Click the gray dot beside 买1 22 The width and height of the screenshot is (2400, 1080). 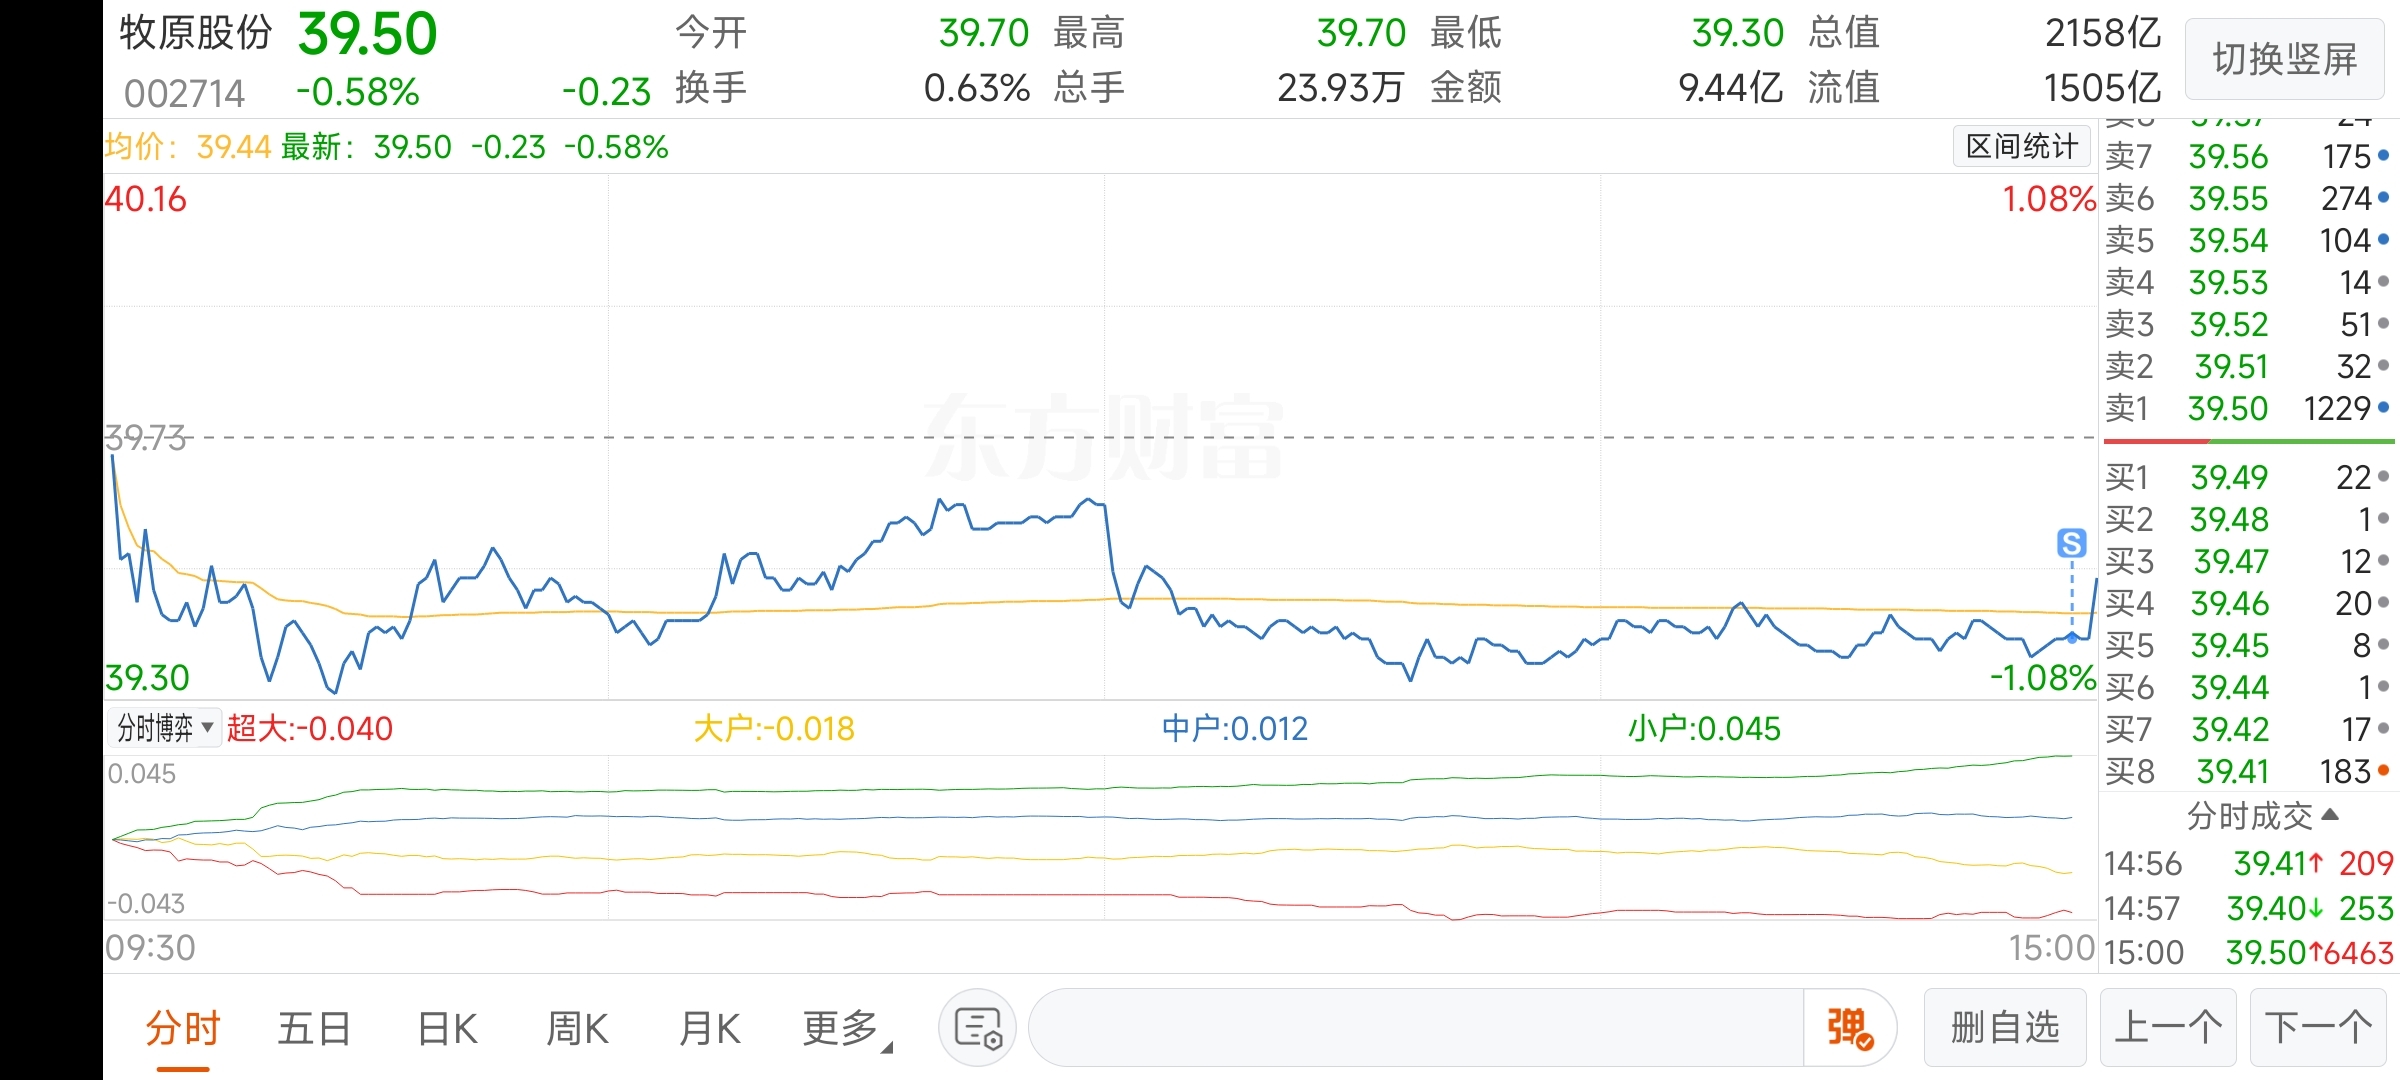point(2384,477)
